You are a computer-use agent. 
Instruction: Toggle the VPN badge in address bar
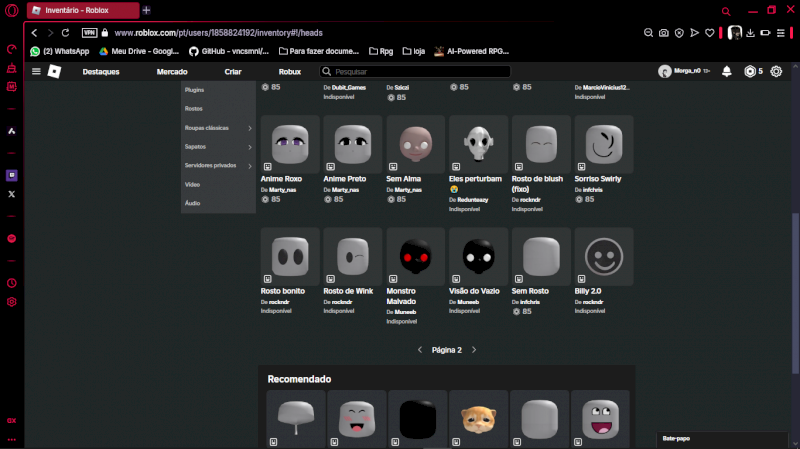(x=89, y=33)
